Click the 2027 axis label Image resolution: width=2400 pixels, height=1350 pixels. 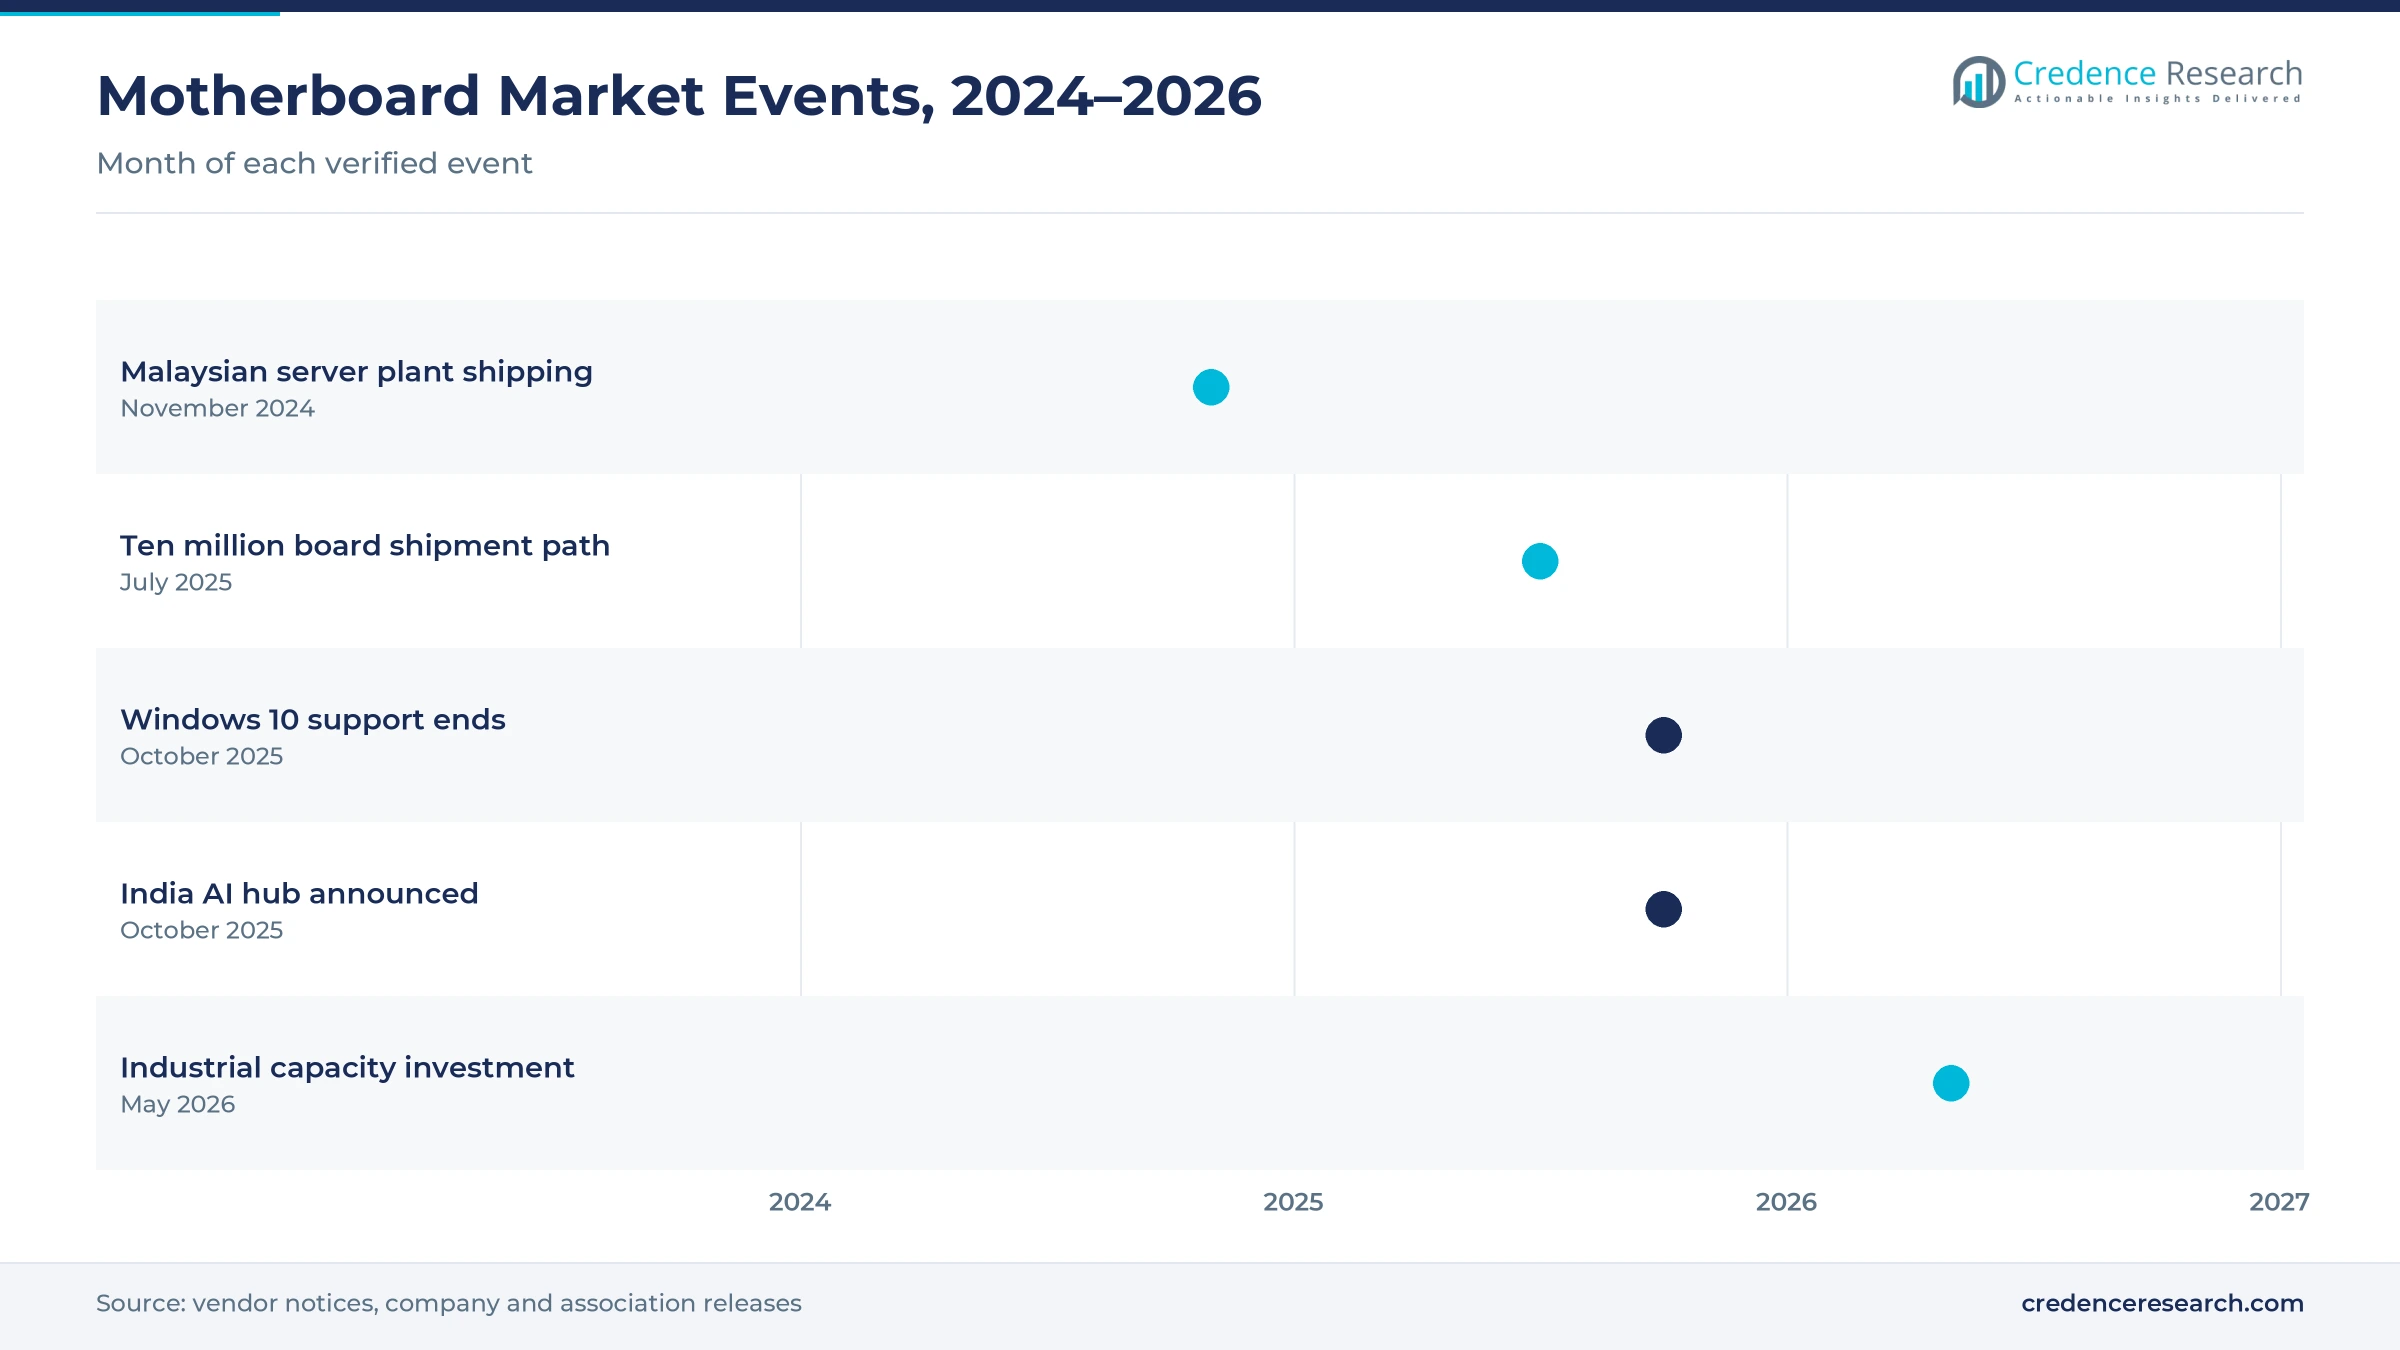pyautogui.click(x=2279, y=1202)
